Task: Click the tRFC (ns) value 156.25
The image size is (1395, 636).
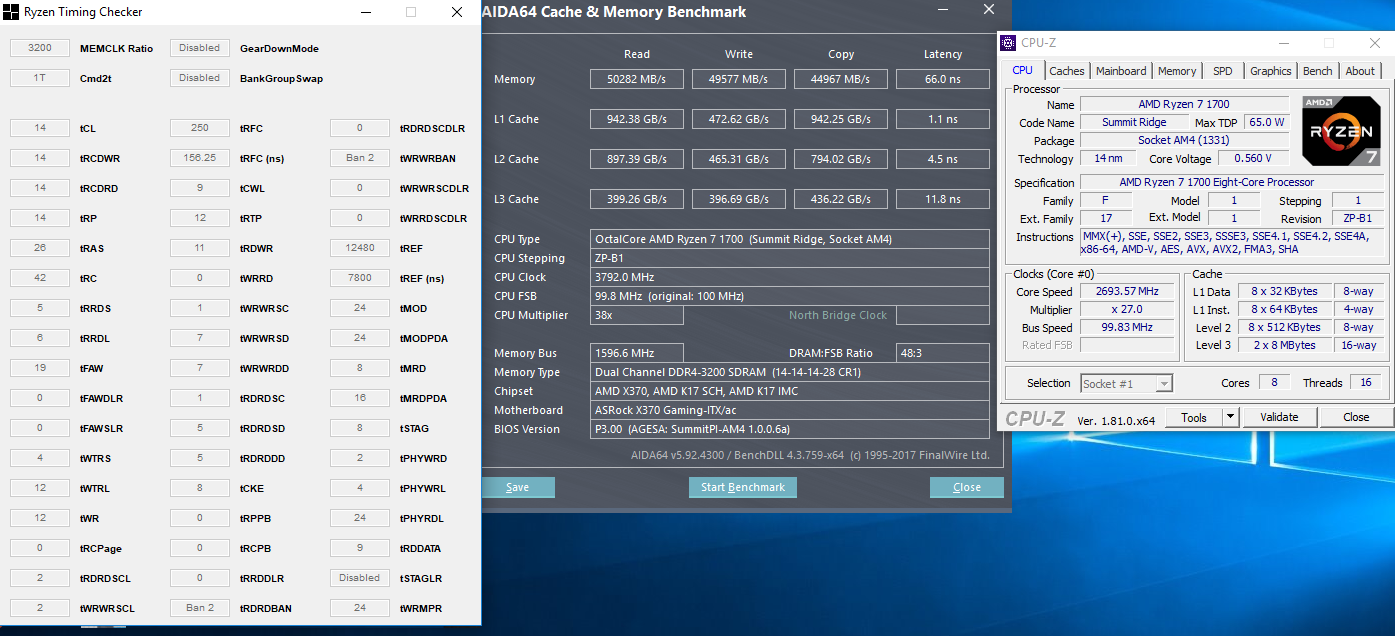Action: (200, 158)
